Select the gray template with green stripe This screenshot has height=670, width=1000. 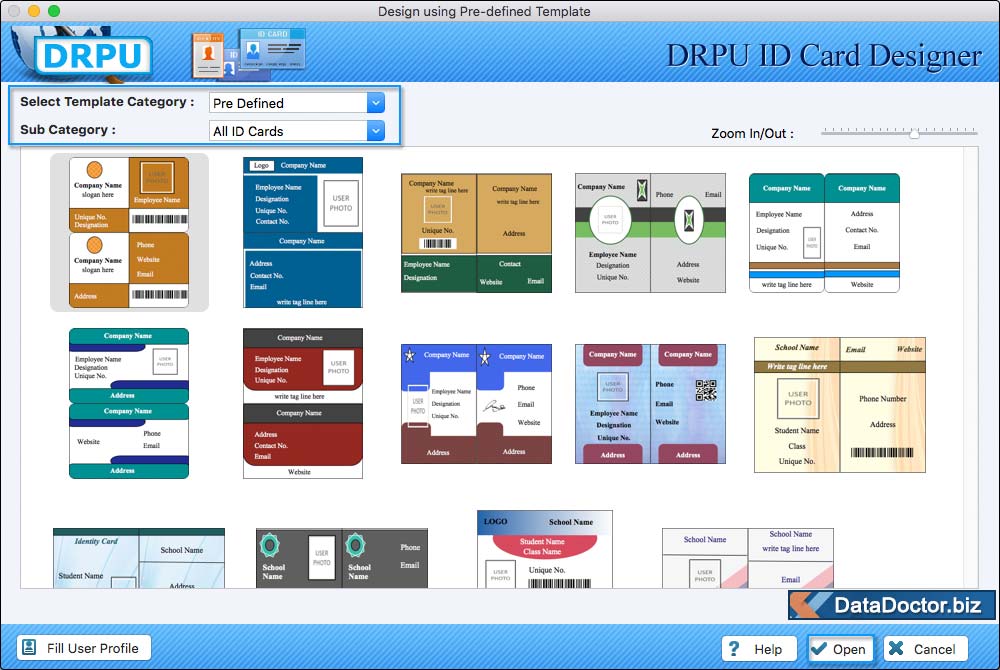[x=651, y=233]
